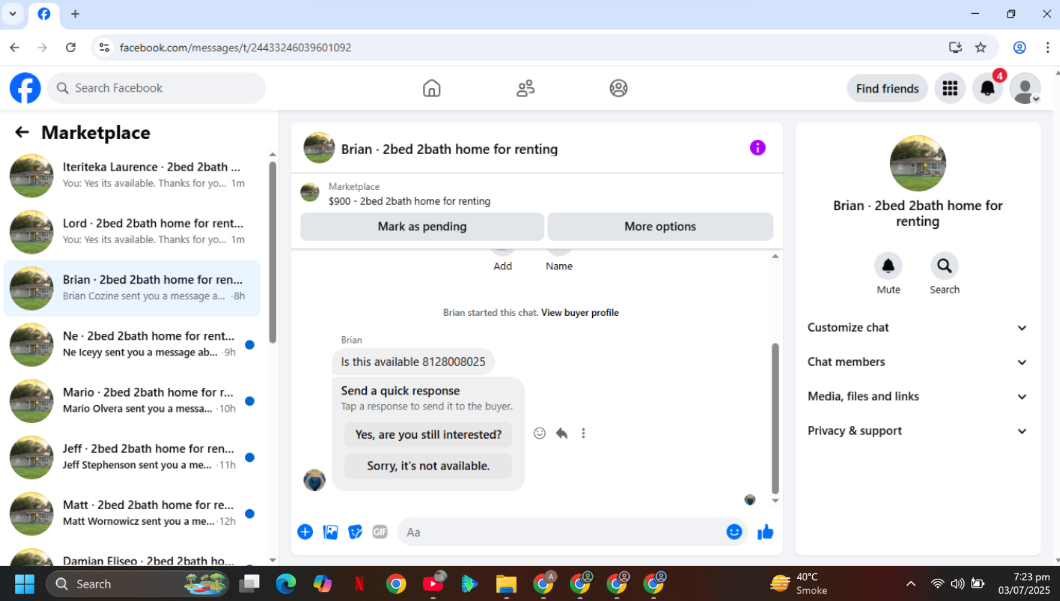Open the Lord 2bed 2bath conversation

click(x=132, y=232)
